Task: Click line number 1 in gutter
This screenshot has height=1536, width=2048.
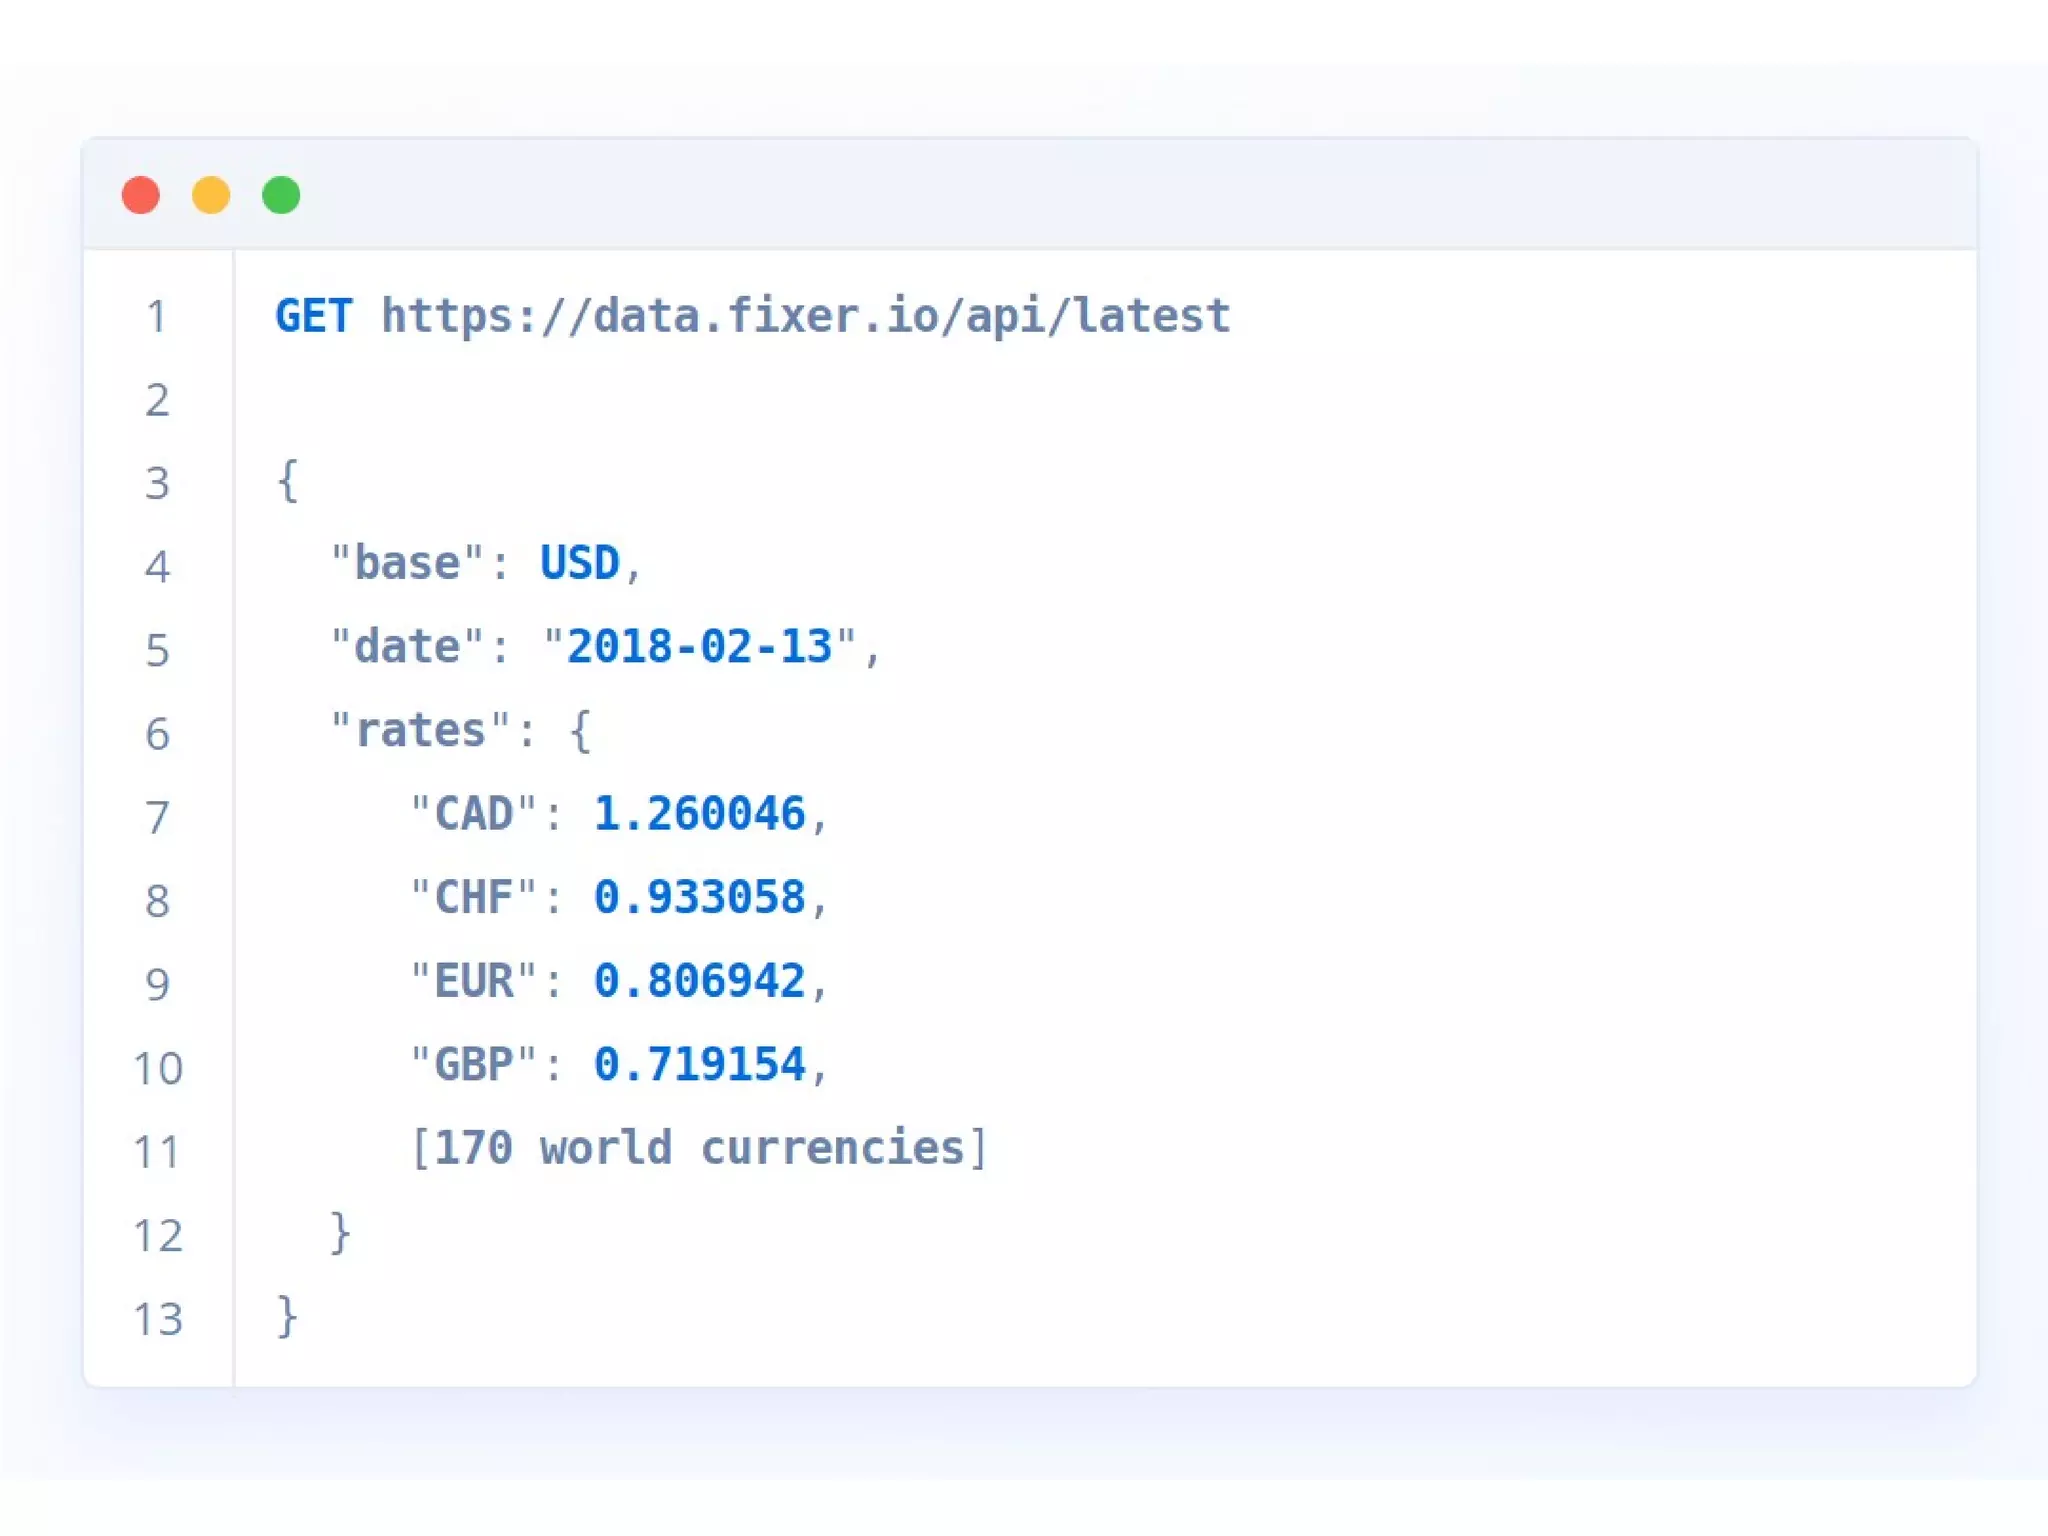Action: [157, 317]
